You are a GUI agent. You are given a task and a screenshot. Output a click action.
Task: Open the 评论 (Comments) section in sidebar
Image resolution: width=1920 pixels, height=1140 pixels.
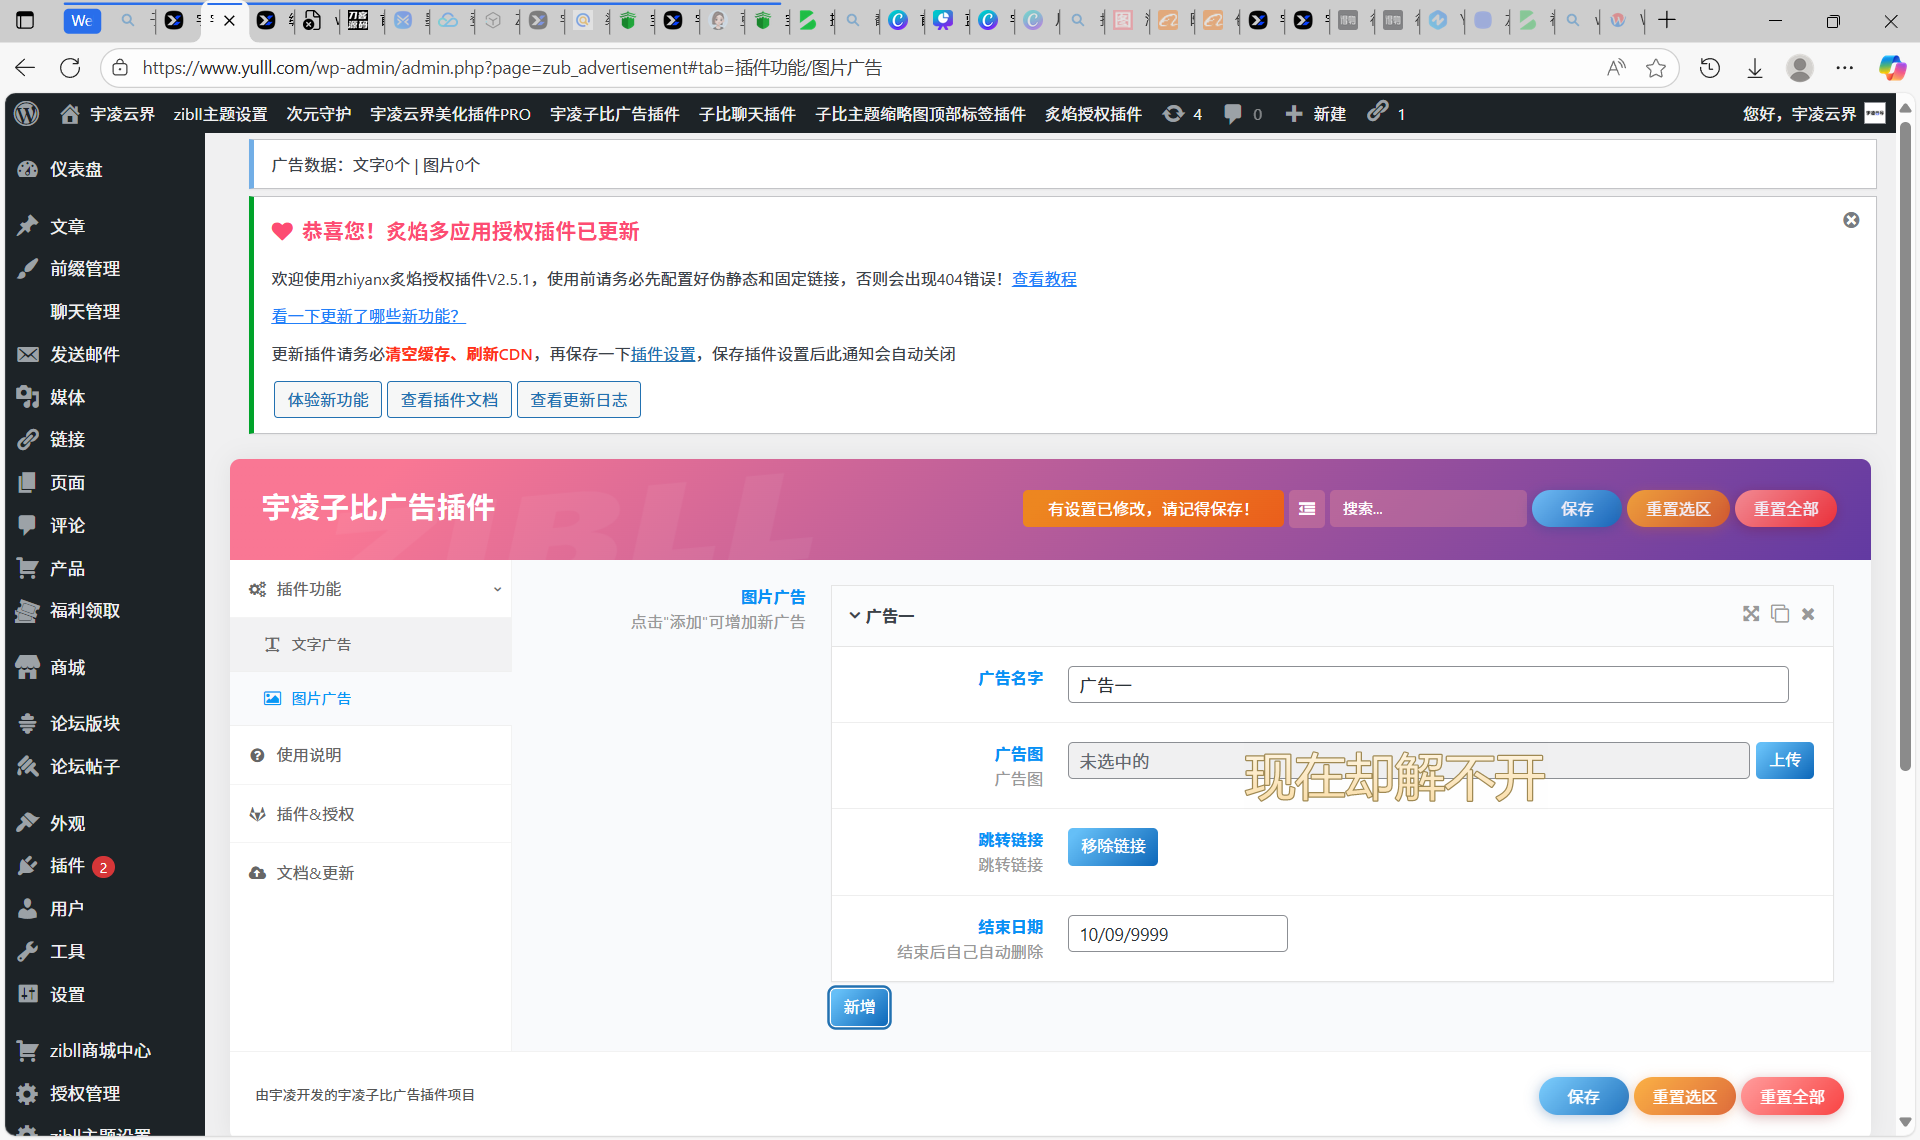point(67,525)
